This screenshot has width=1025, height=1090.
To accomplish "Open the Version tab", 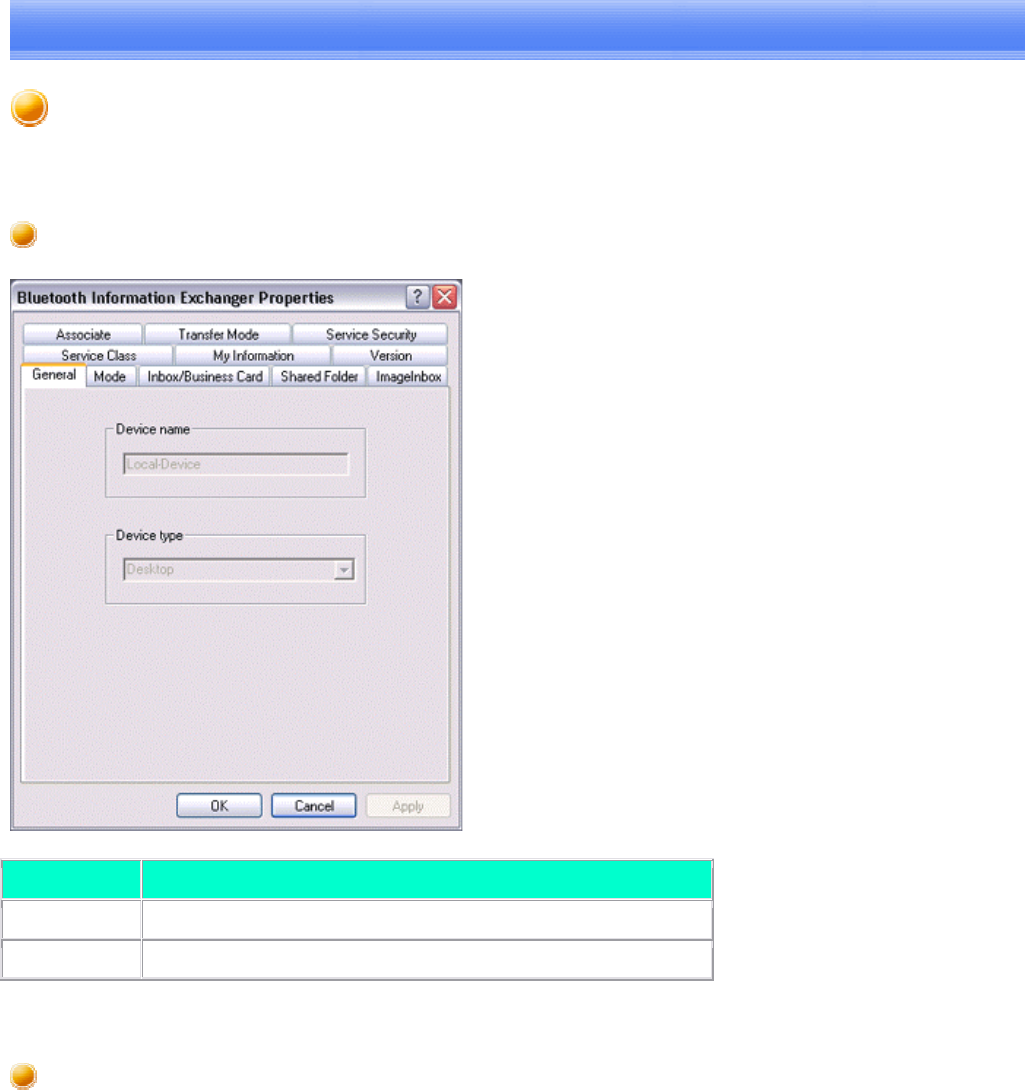I will tap(390, 355).
